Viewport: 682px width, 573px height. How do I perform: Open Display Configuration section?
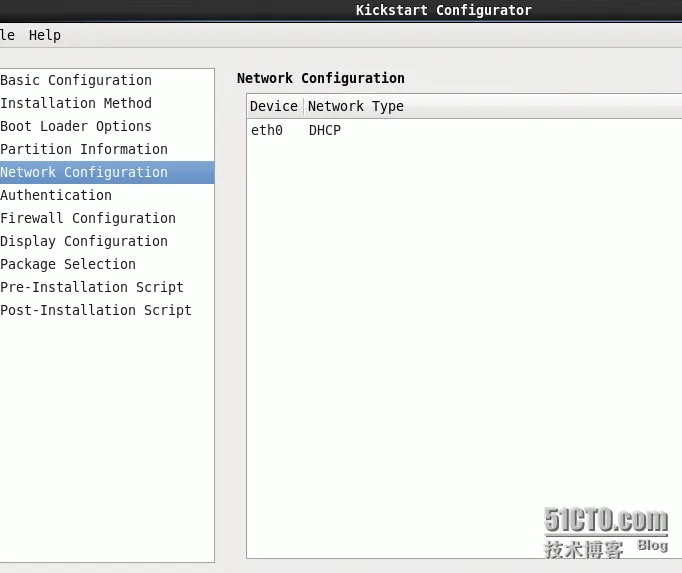107,241
